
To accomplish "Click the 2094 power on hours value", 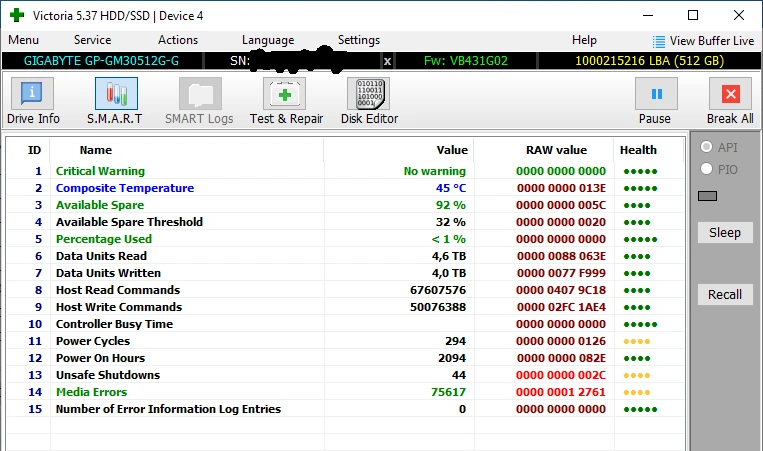I will pos(452,358).
